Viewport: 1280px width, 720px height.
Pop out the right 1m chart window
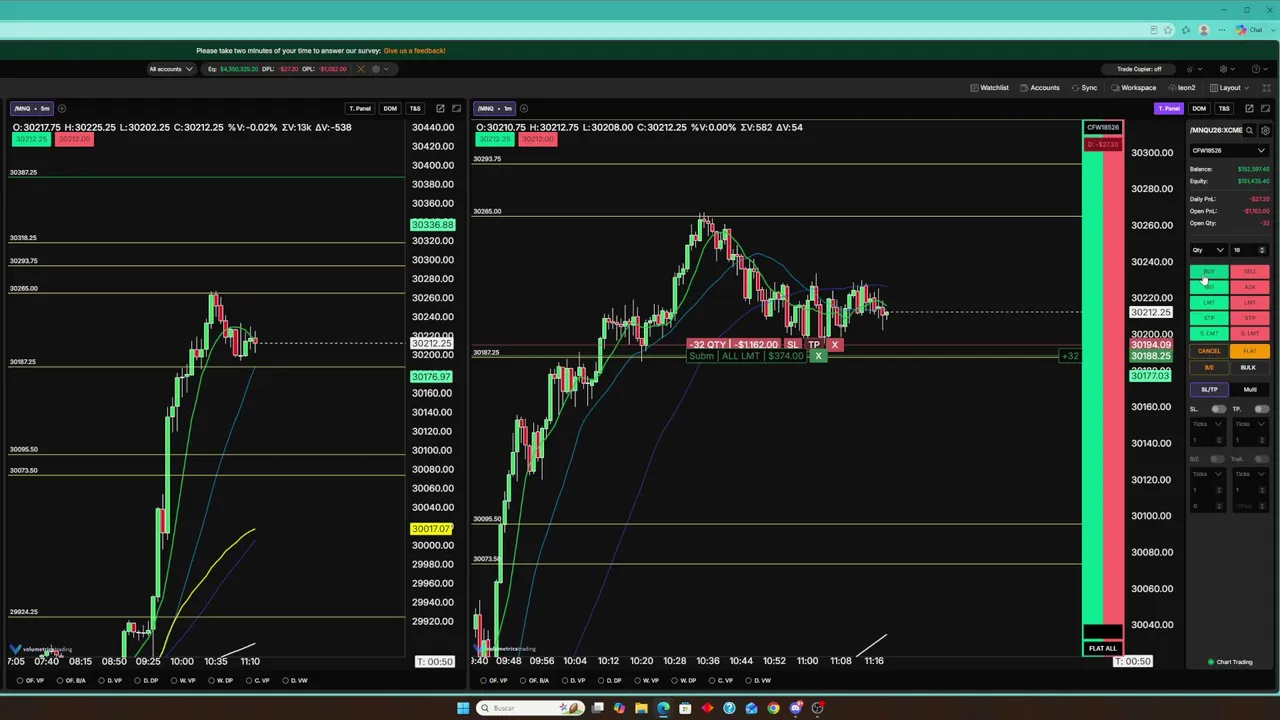(1250, 108)
